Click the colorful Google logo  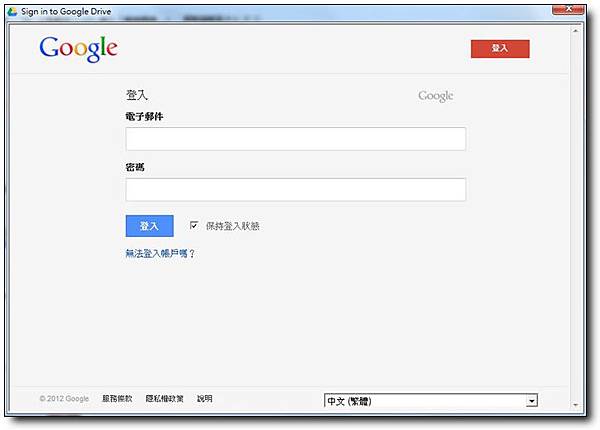coord(78,49)
